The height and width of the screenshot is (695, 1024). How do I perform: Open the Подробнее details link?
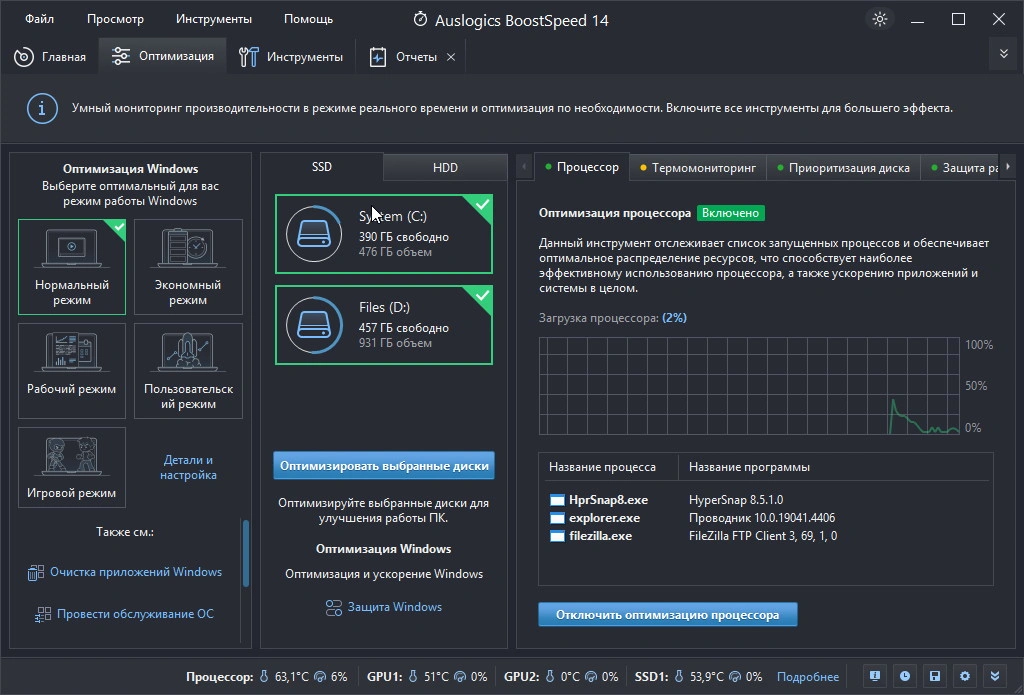(x=808, y=677)
